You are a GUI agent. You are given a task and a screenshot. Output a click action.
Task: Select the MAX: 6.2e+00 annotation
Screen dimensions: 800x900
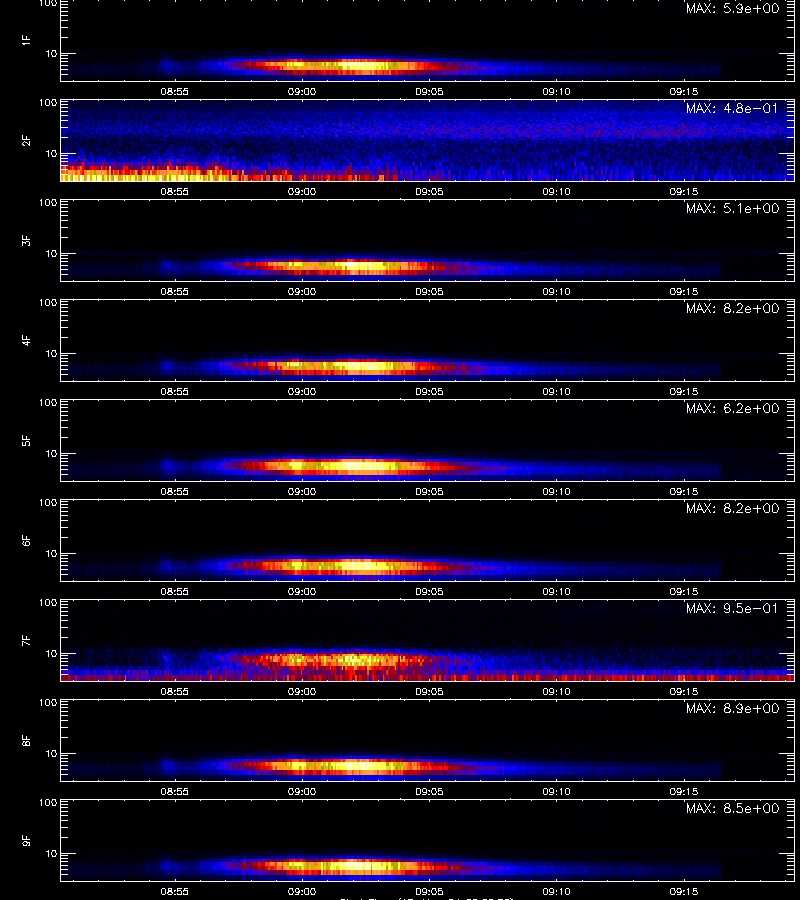point(732,409)
